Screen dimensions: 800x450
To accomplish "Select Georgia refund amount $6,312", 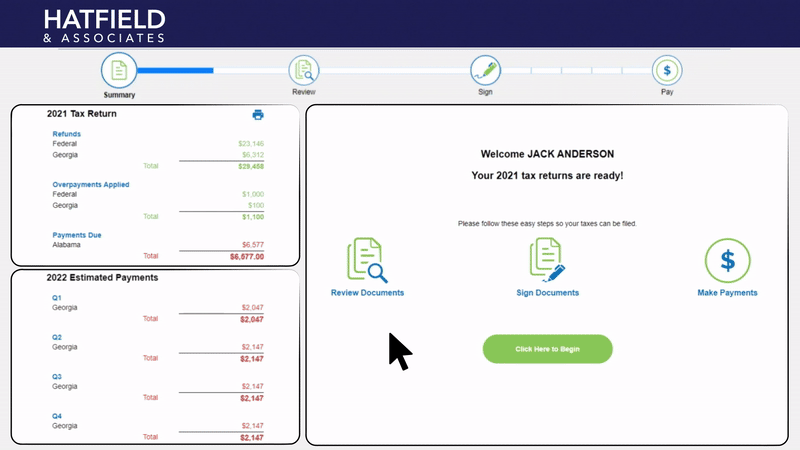I will coord(253,155).
